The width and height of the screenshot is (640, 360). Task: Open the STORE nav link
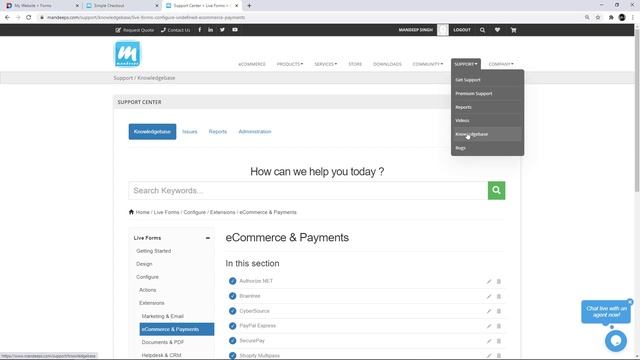(x=355, y=64)
